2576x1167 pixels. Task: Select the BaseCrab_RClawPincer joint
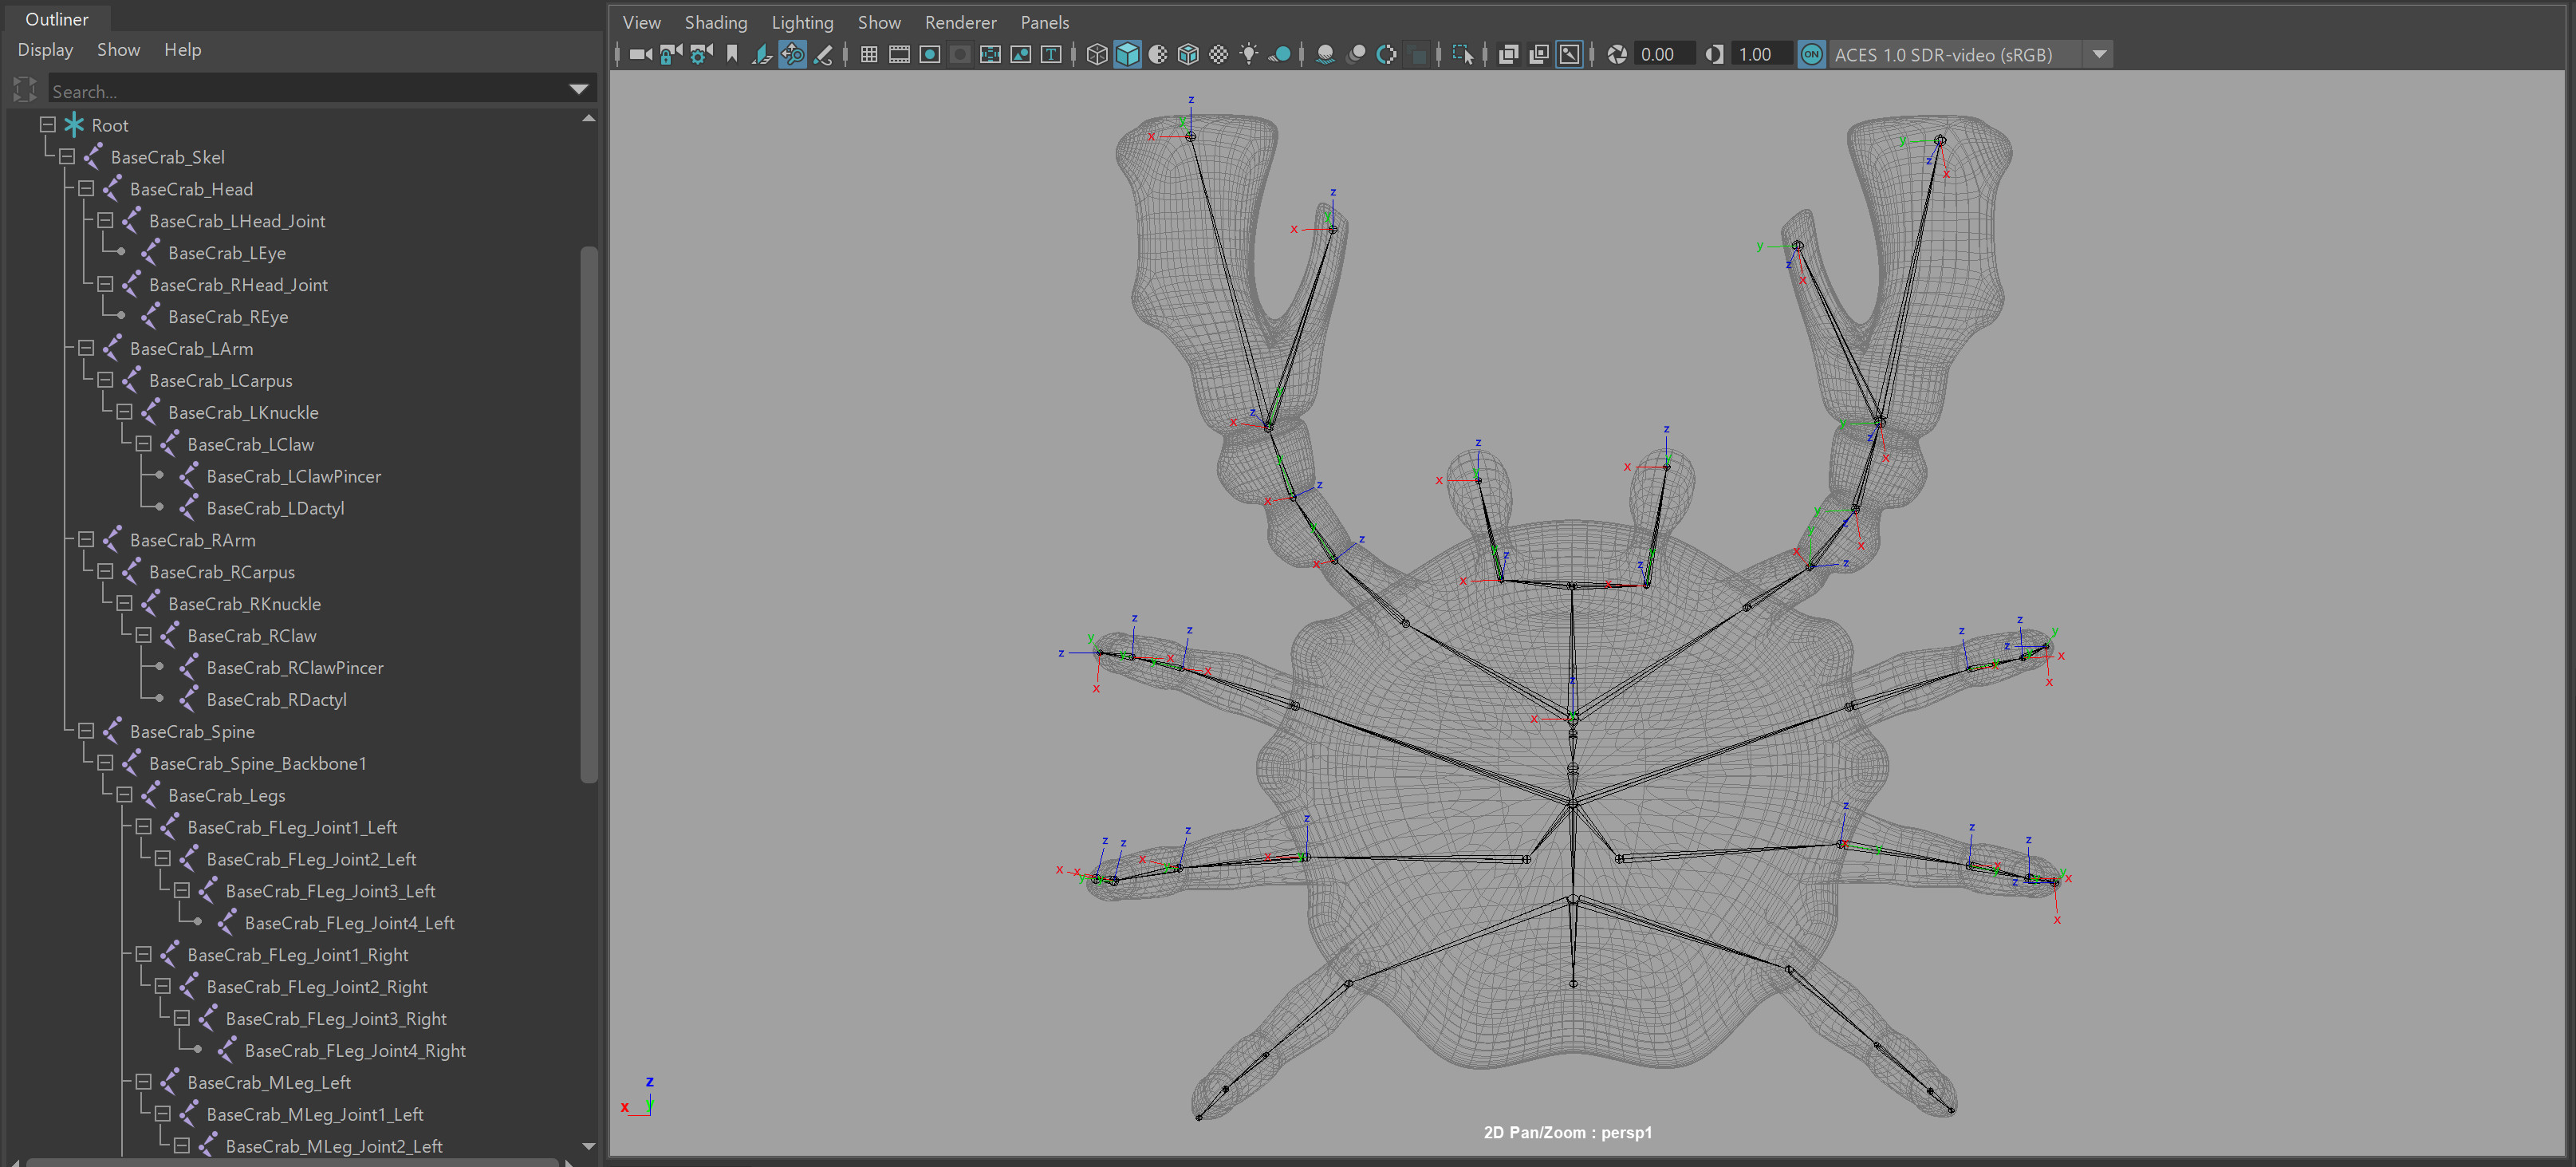tap(294, 668)
